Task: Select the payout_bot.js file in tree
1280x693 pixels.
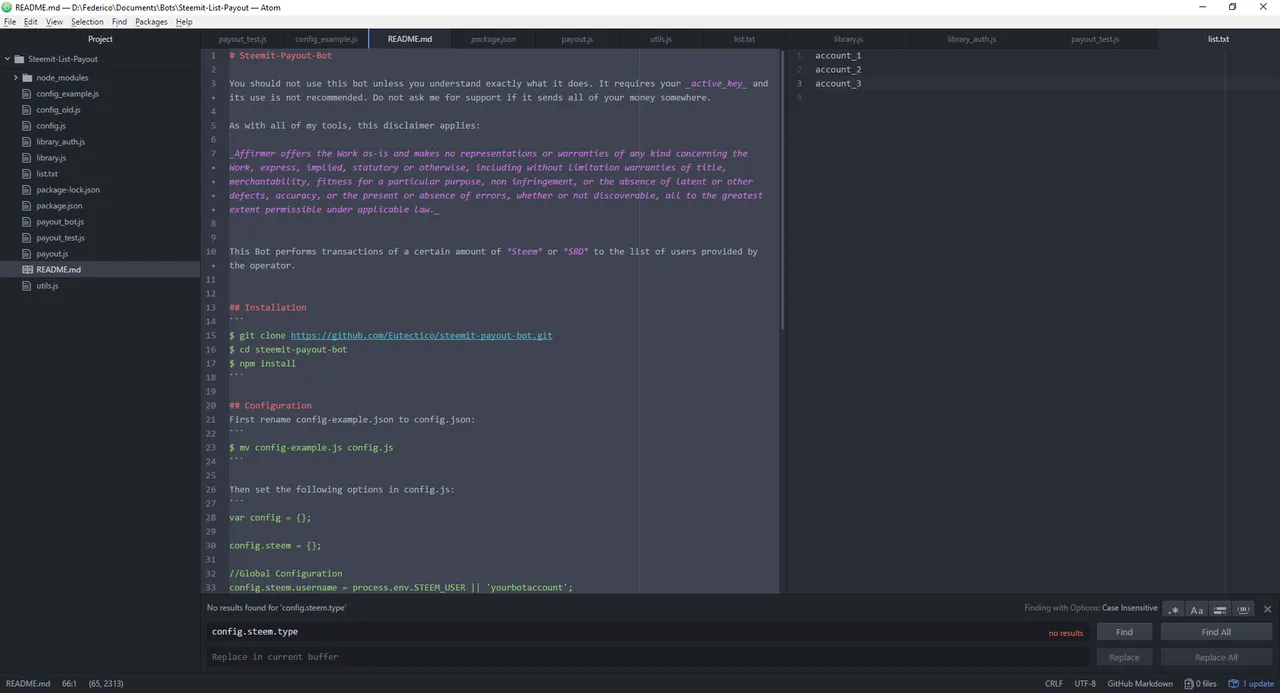Action: click(60, 222)
